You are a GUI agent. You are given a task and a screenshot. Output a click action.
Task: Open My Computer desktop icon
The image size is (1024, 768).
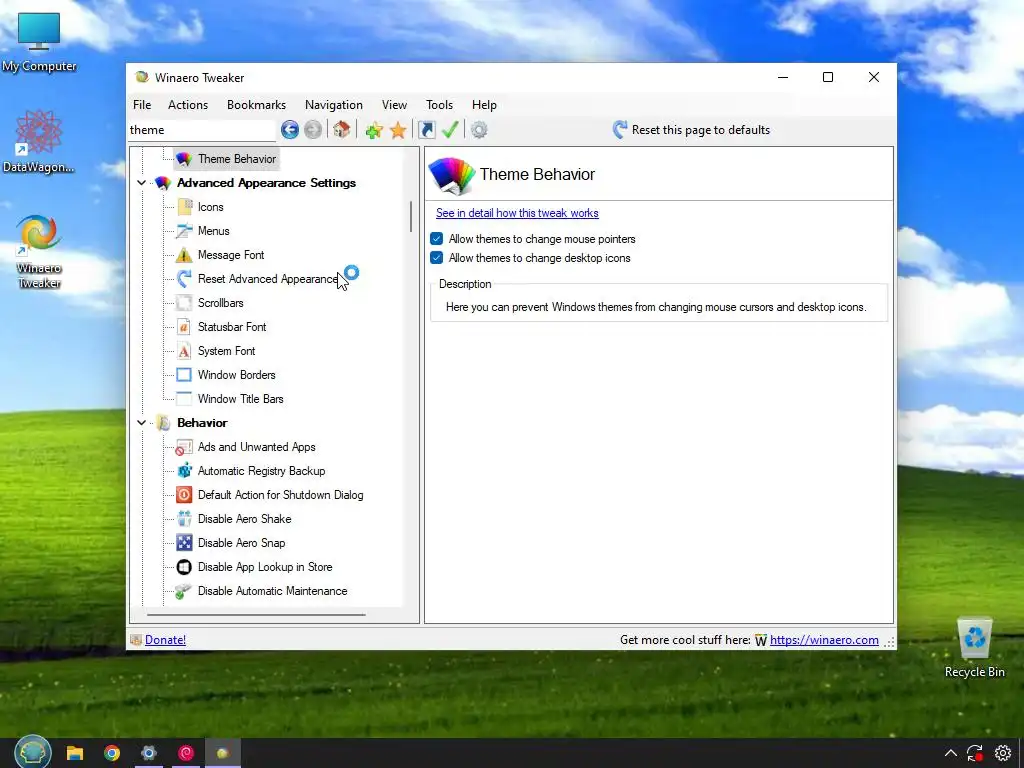click(x=39, y=42)
